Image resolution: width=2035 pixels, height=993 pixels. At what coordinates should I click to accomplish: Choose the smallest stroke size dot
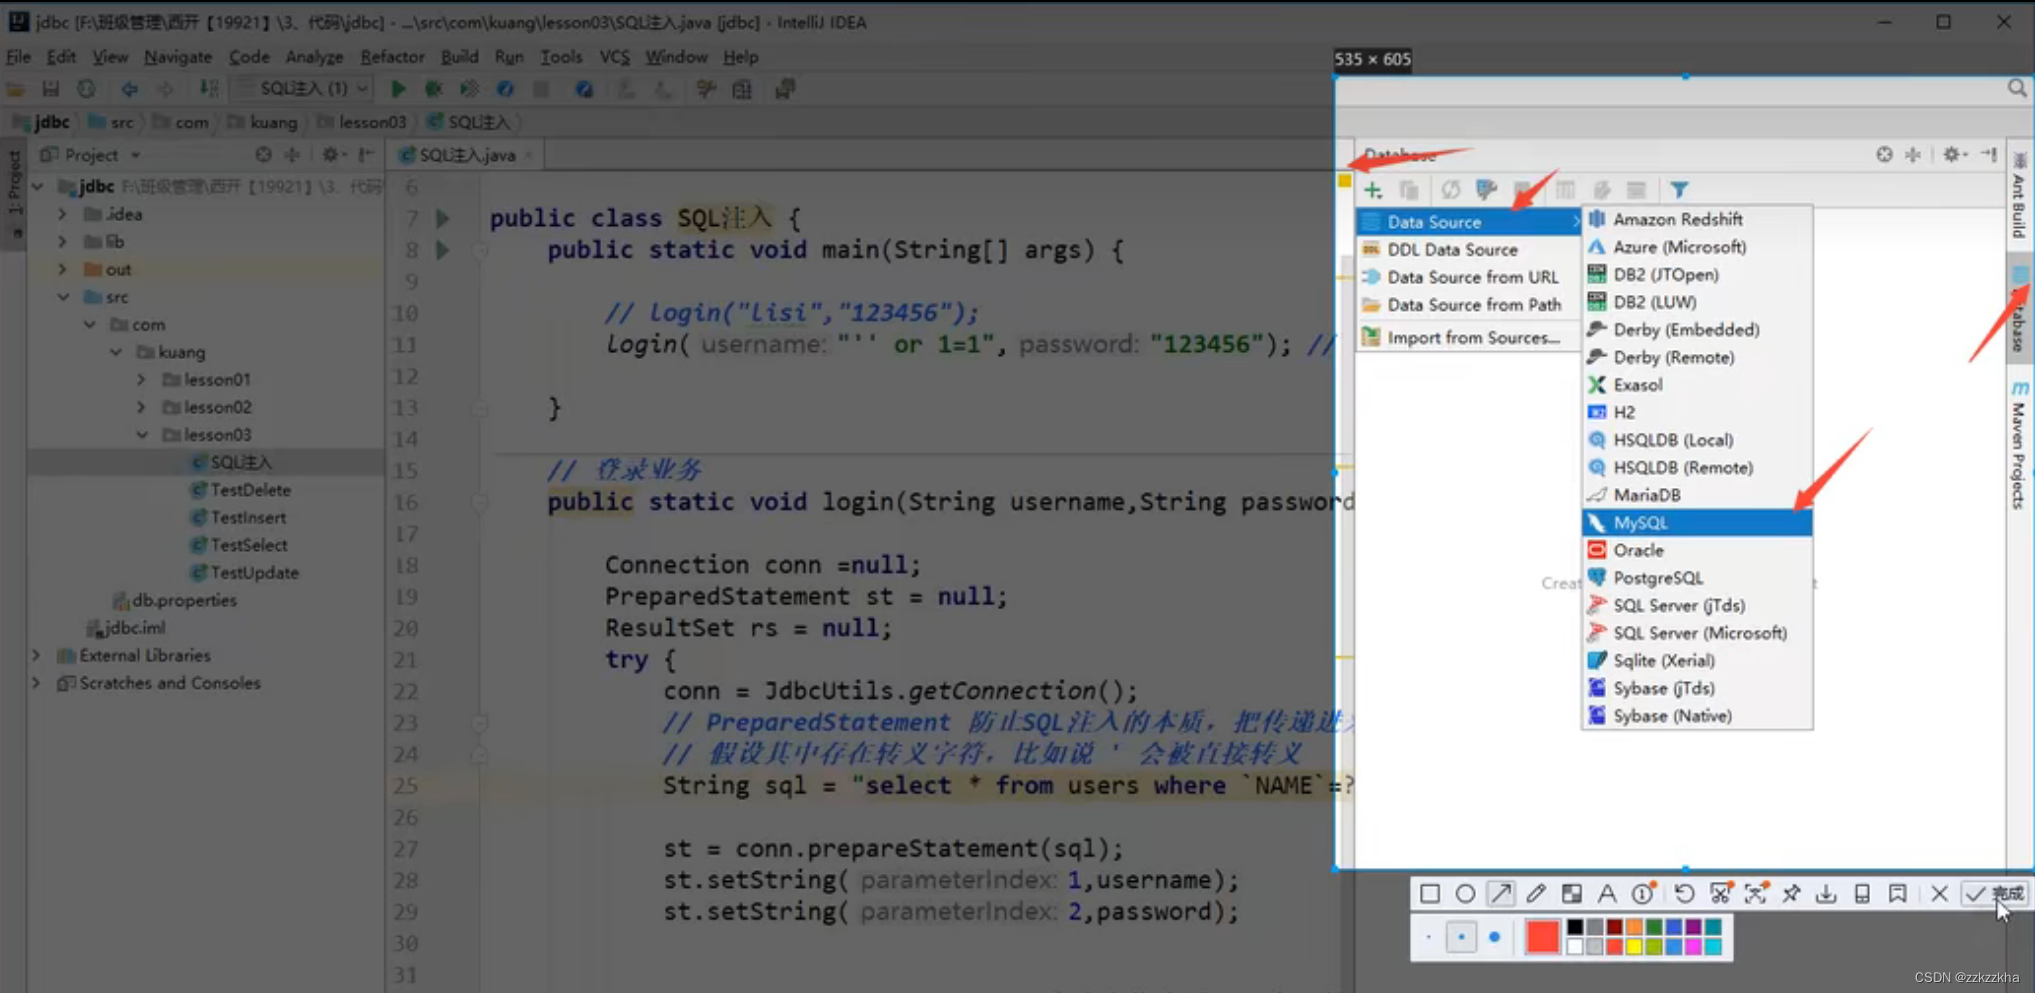coord(1428,937)
